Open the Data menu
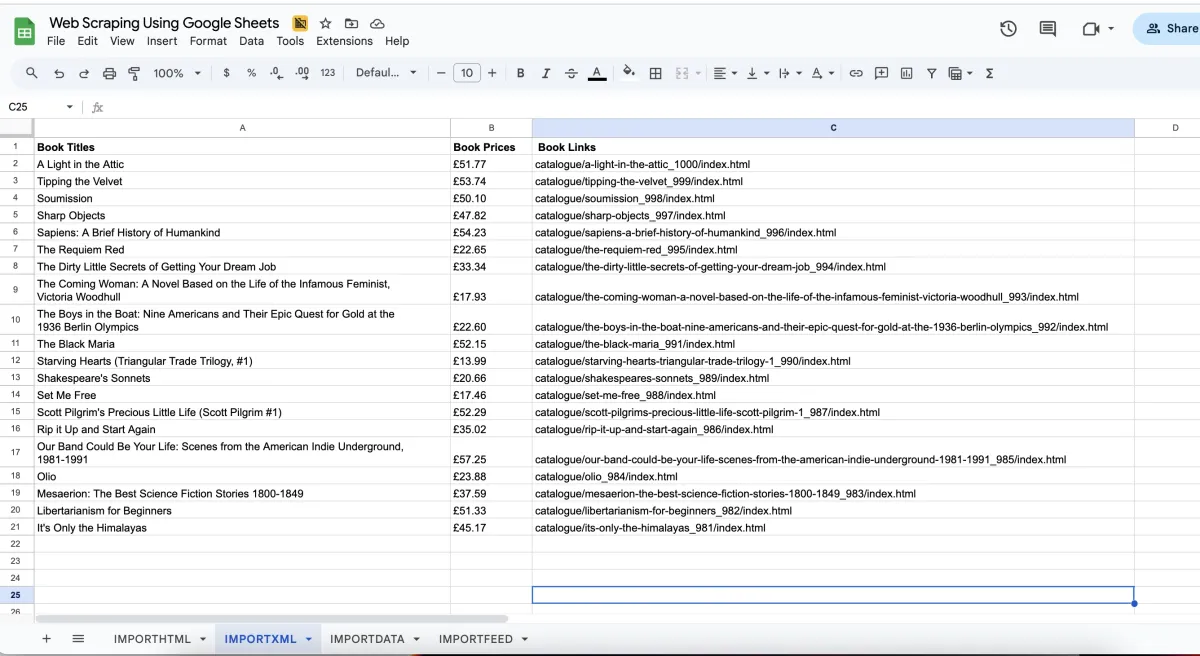1200x656 pixels. point(252,41)
